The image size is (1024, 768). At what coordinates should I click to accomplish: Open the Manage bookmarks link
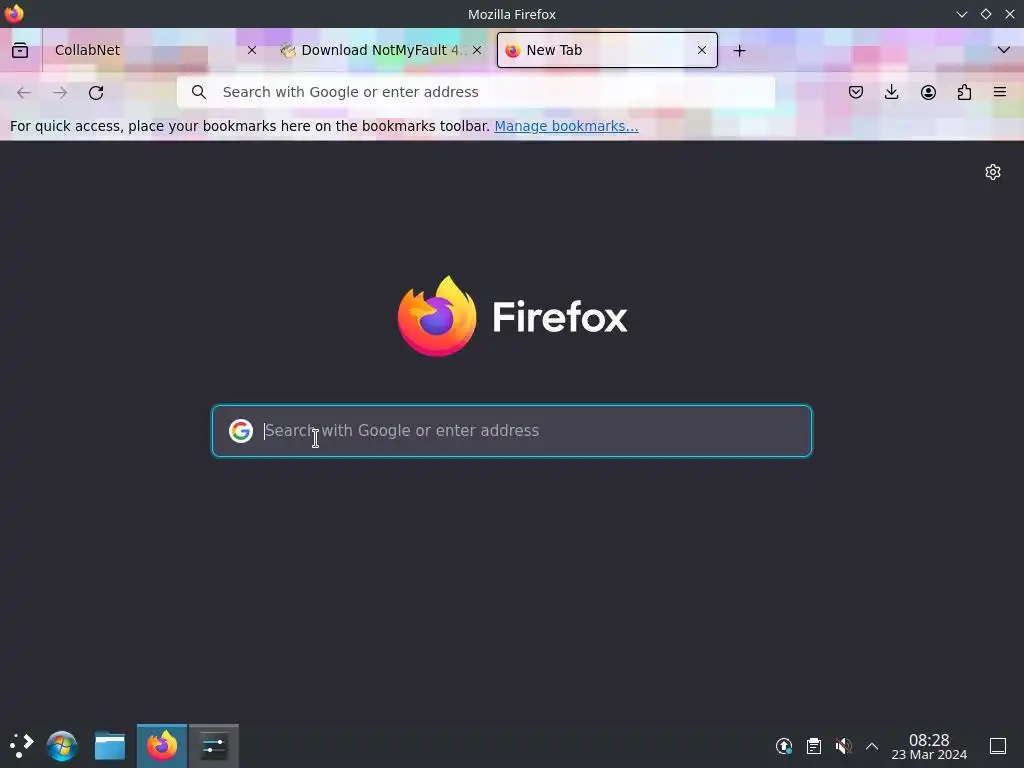tap(566, 126)
